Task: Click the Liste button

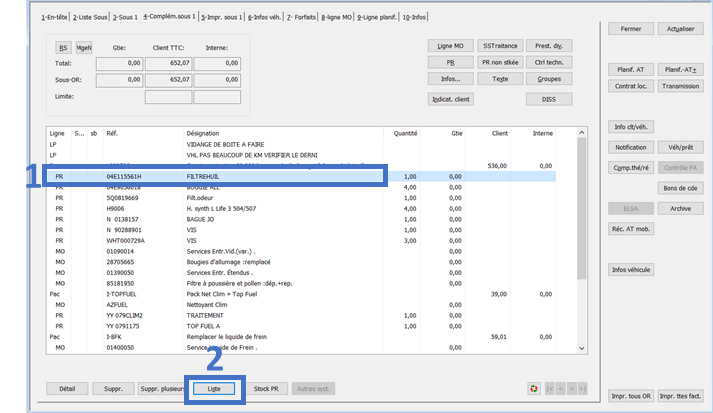Action: (x=214, y=389)
